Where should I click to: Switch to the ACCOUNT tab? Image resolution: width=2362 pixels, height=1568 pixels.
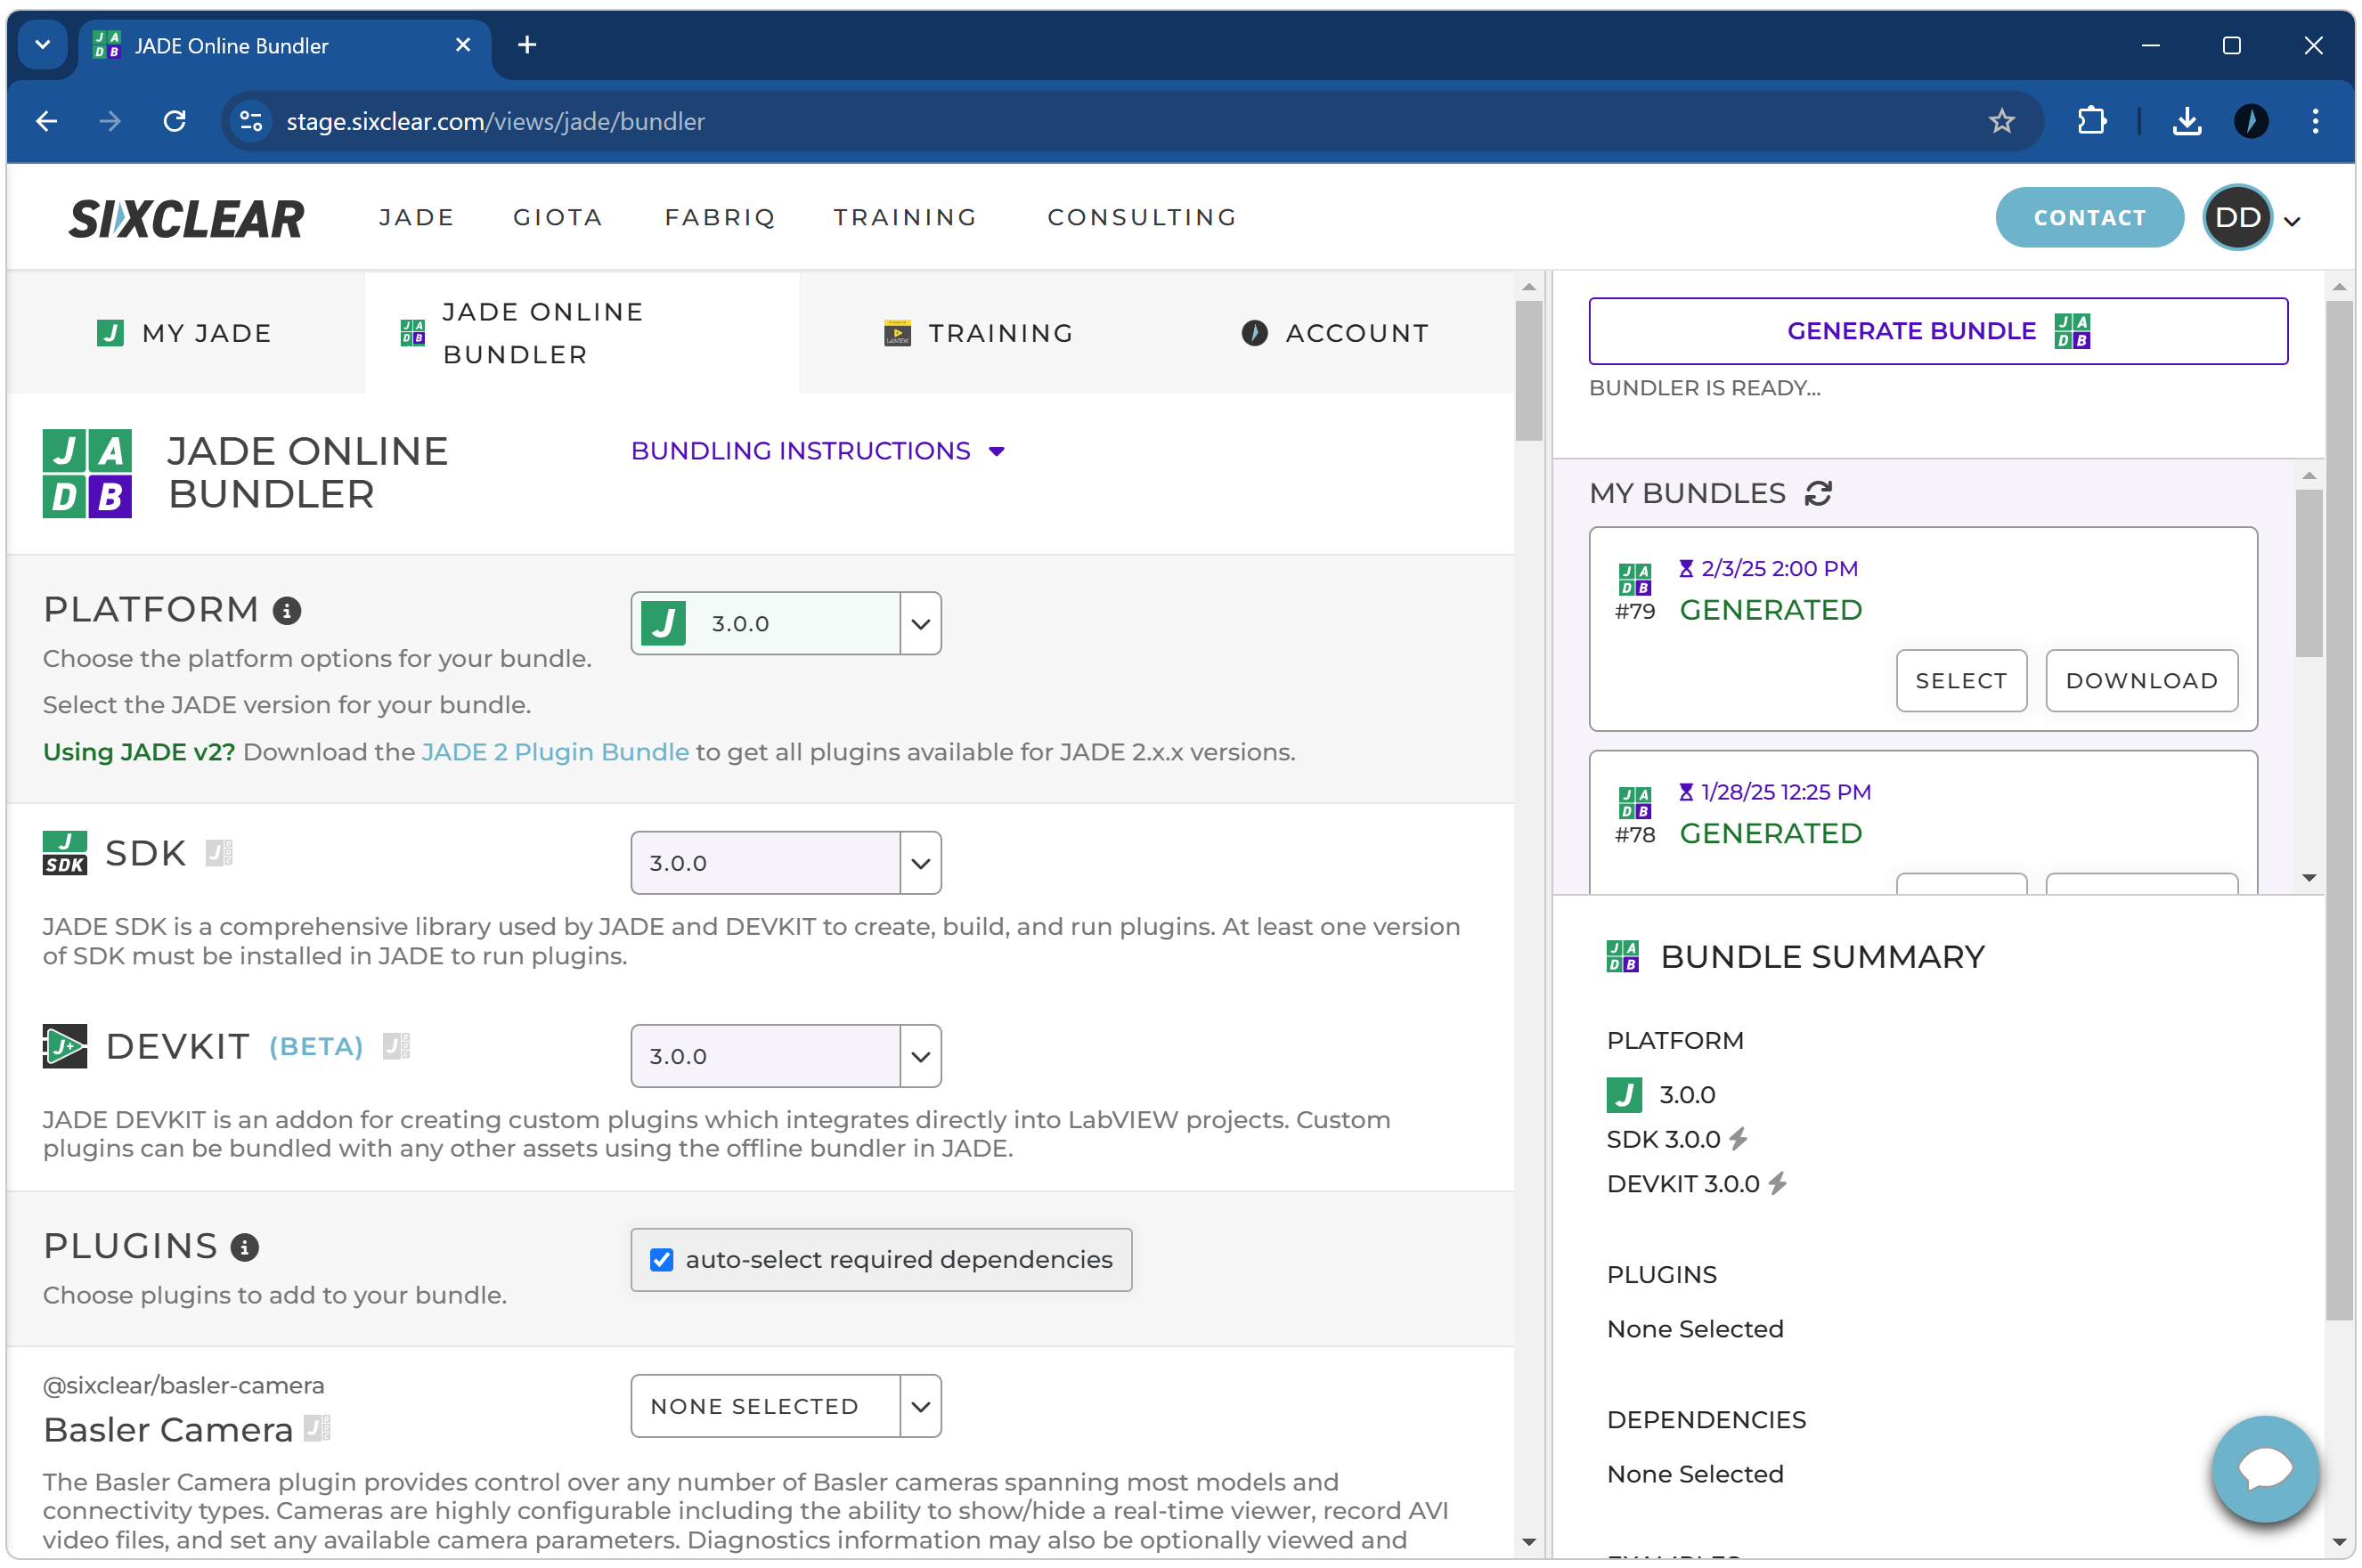pyautogui.click(x=1335, y=333)
